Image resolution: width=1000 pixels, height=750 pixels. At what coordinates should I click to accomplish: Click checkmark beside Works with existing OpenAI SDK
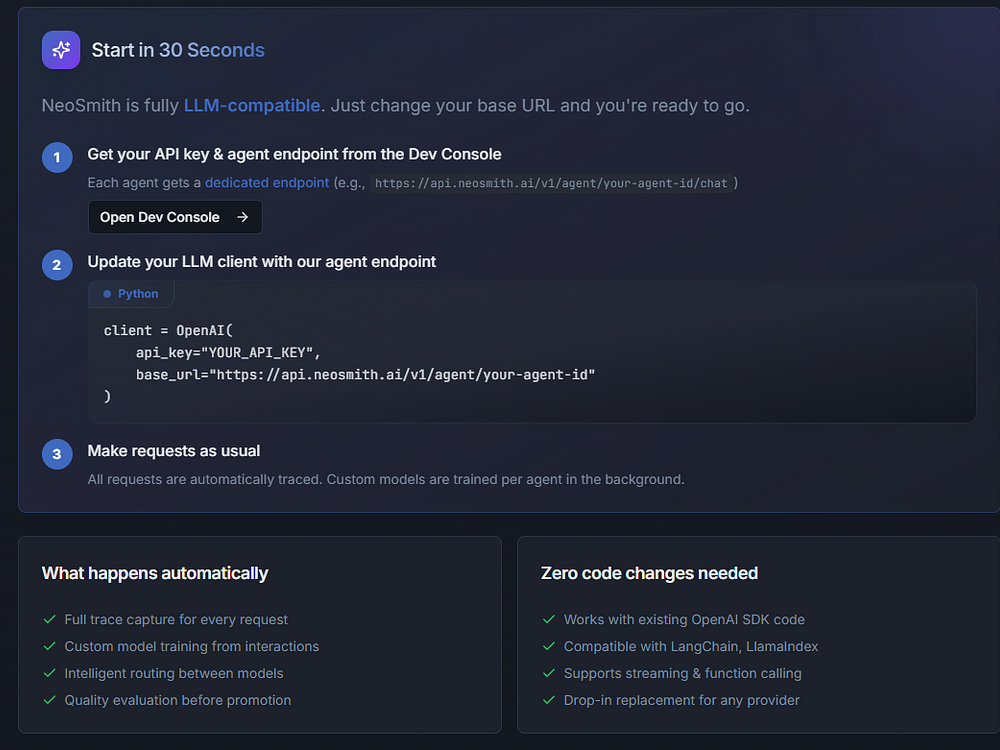(x=549, y=620)
